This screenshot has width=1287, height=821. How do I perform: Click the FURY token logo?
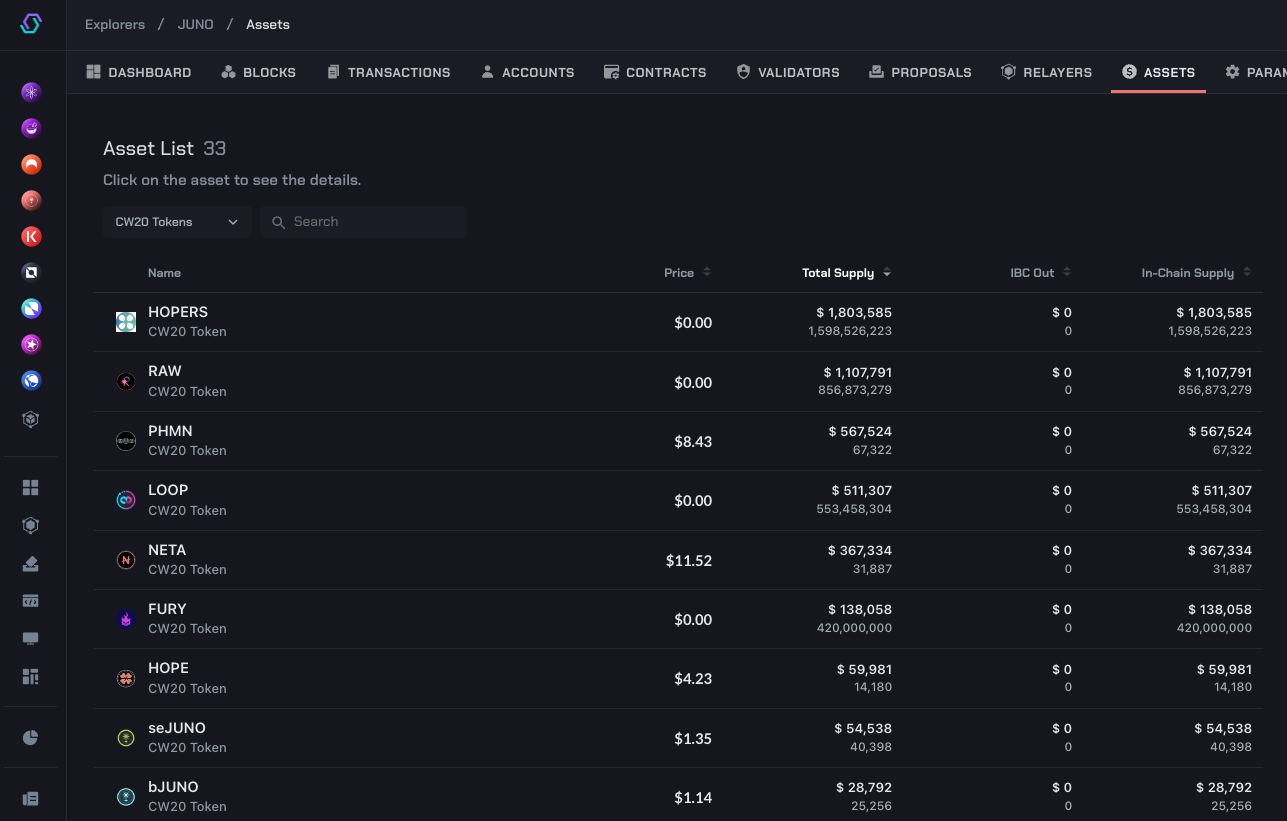tap(126, 619)
